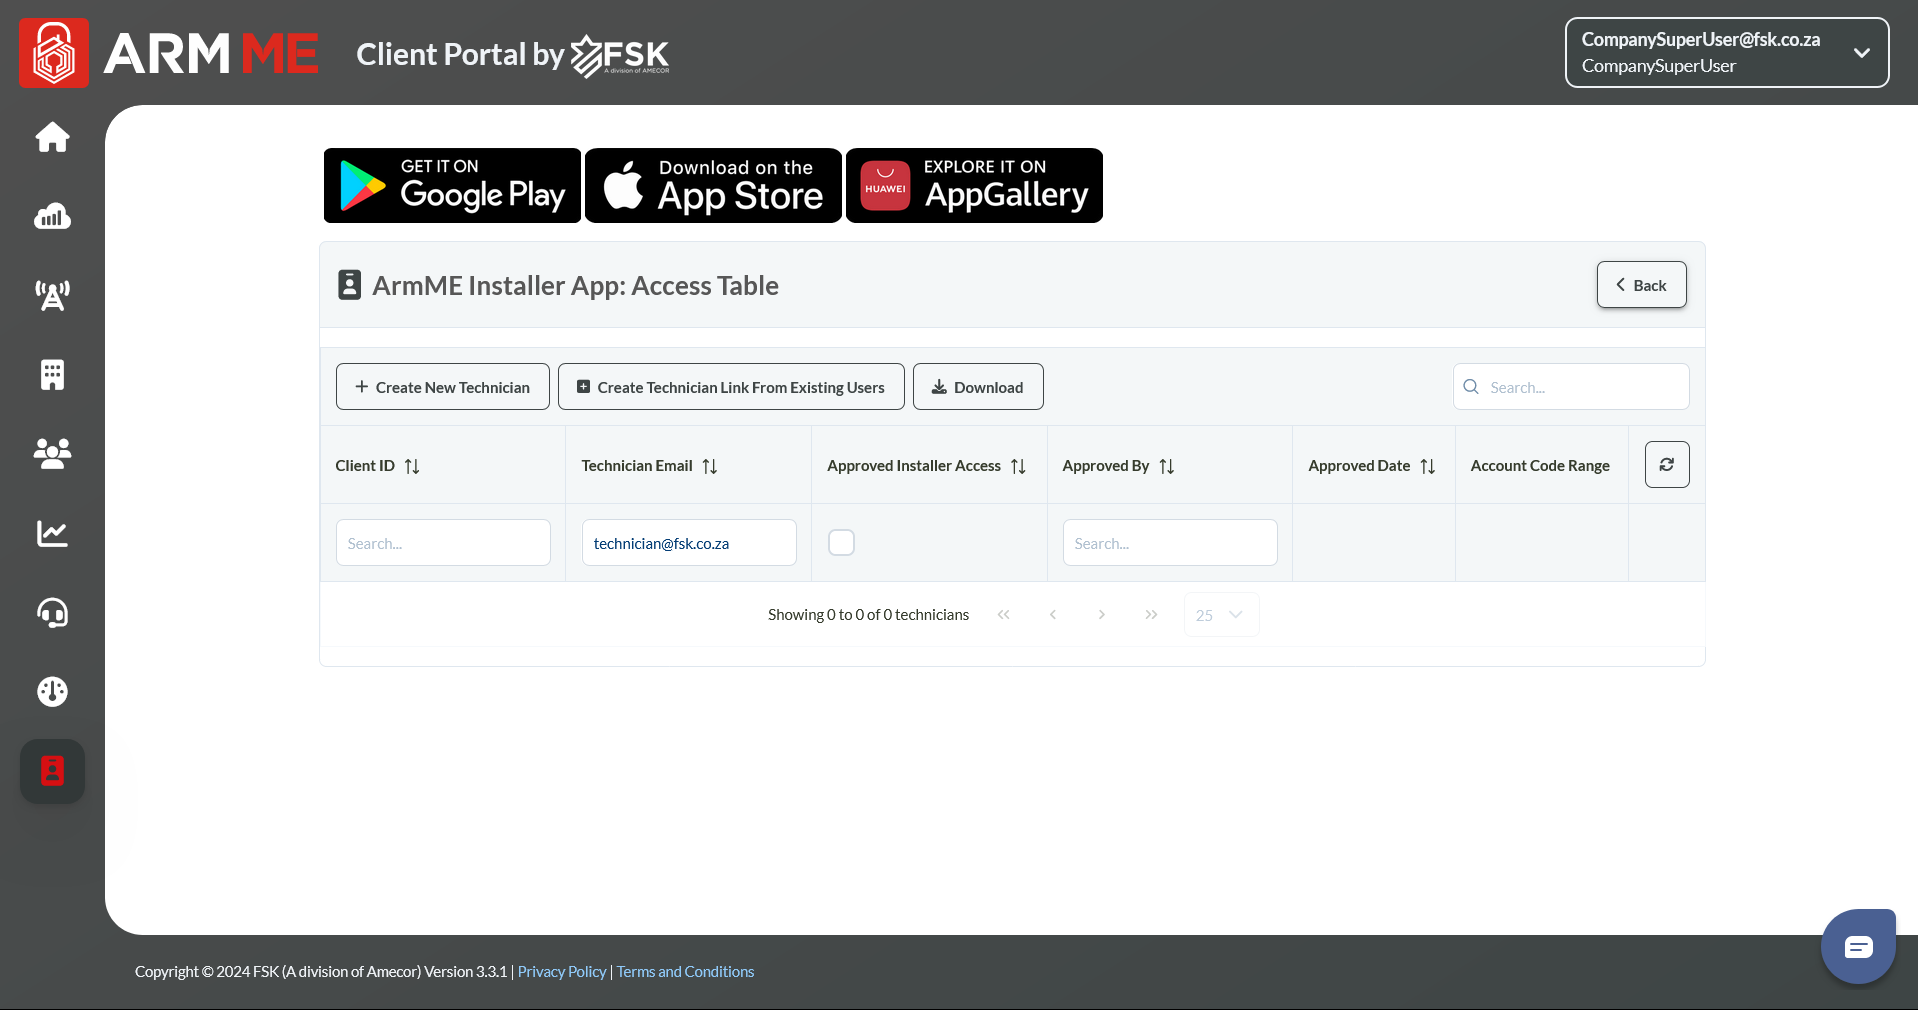Open the chat widget bubble
The width and height of the screenshot is (1918, 1010).
(1857, 946)
